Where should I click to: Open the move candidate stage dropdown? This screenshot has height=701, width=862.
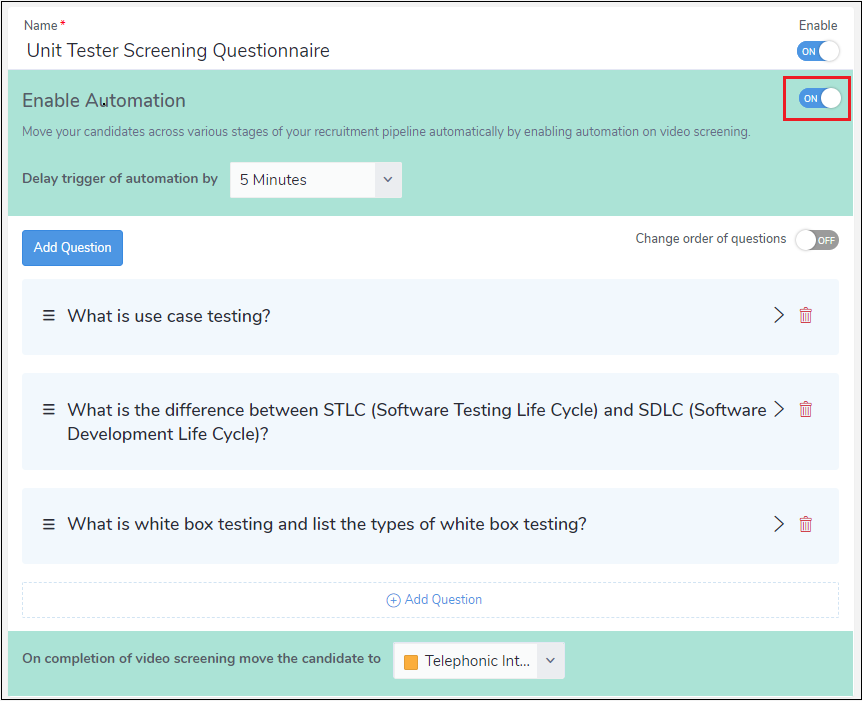coord(550,661)
